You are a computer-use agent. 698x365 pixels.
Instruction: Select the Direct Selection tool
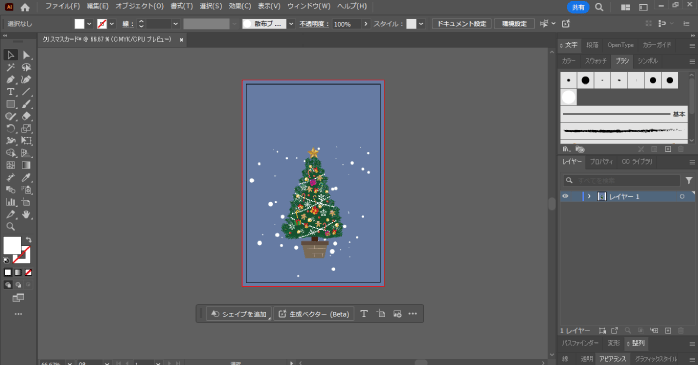(x=26, y=55)
